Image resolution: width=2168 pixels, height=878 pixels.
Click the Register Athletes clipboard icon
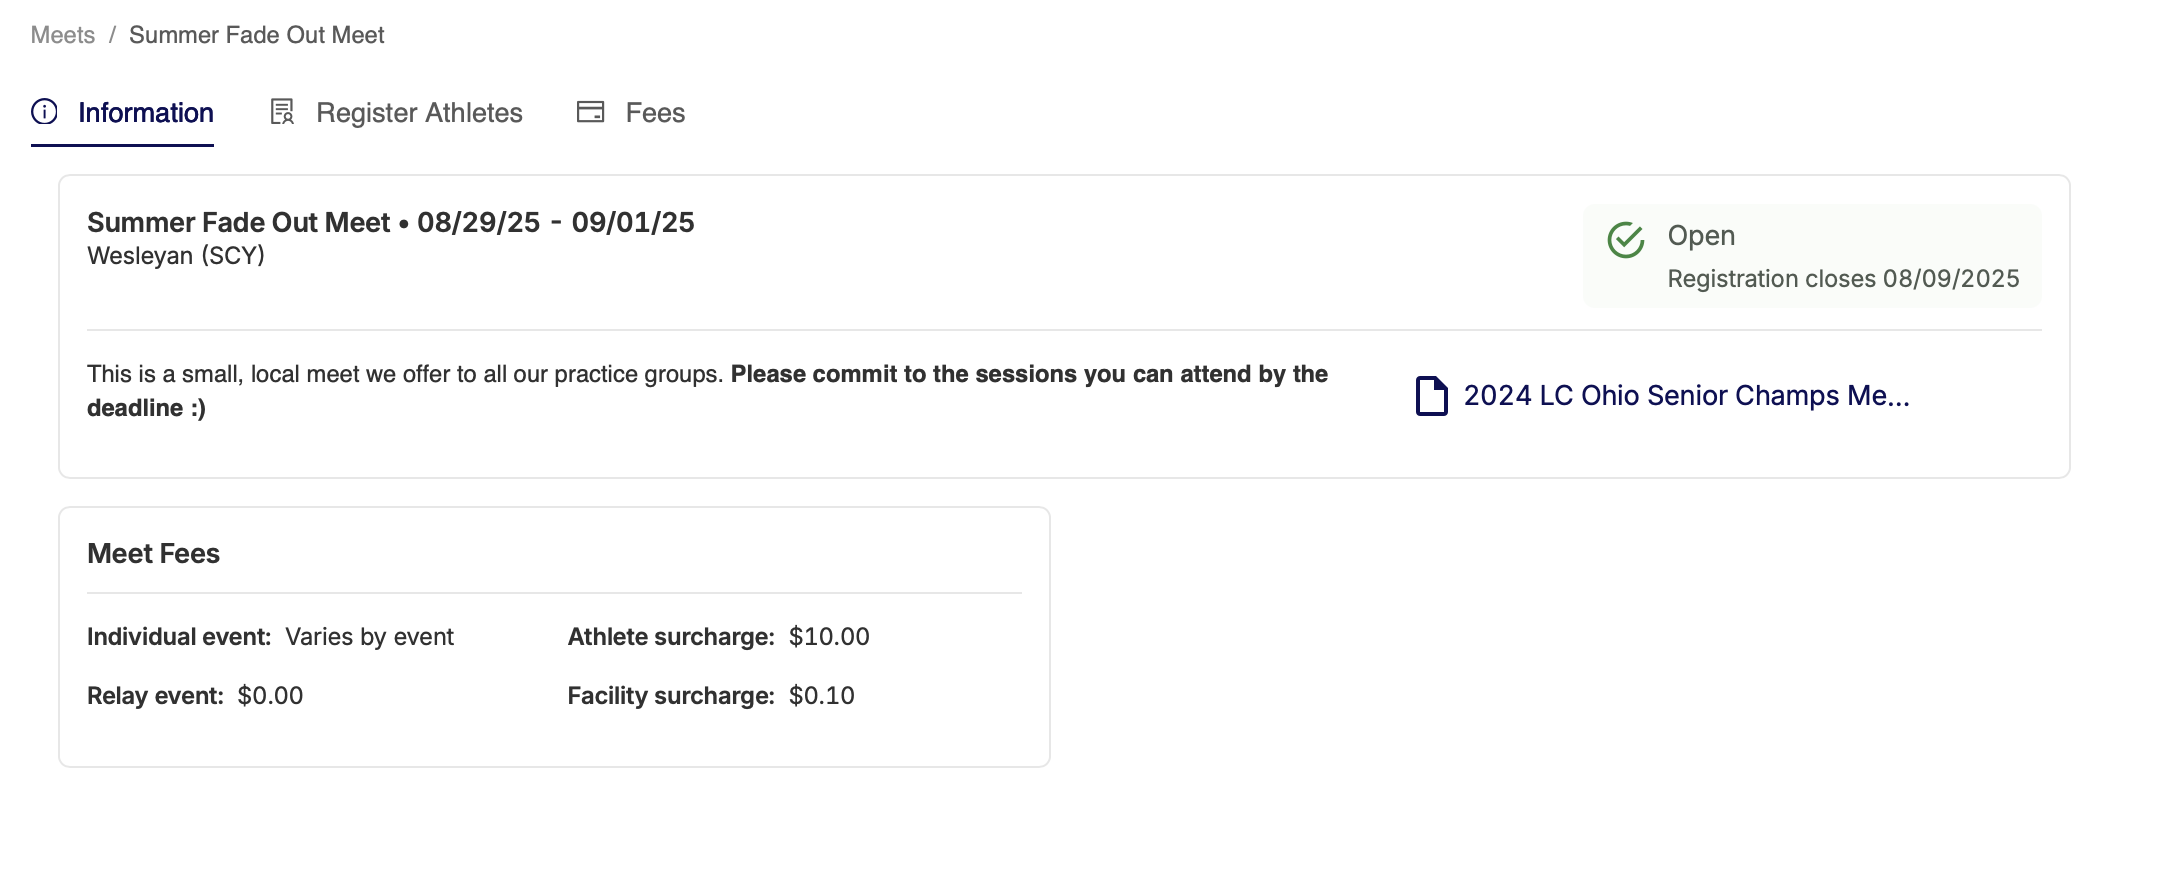coord(282,112)
